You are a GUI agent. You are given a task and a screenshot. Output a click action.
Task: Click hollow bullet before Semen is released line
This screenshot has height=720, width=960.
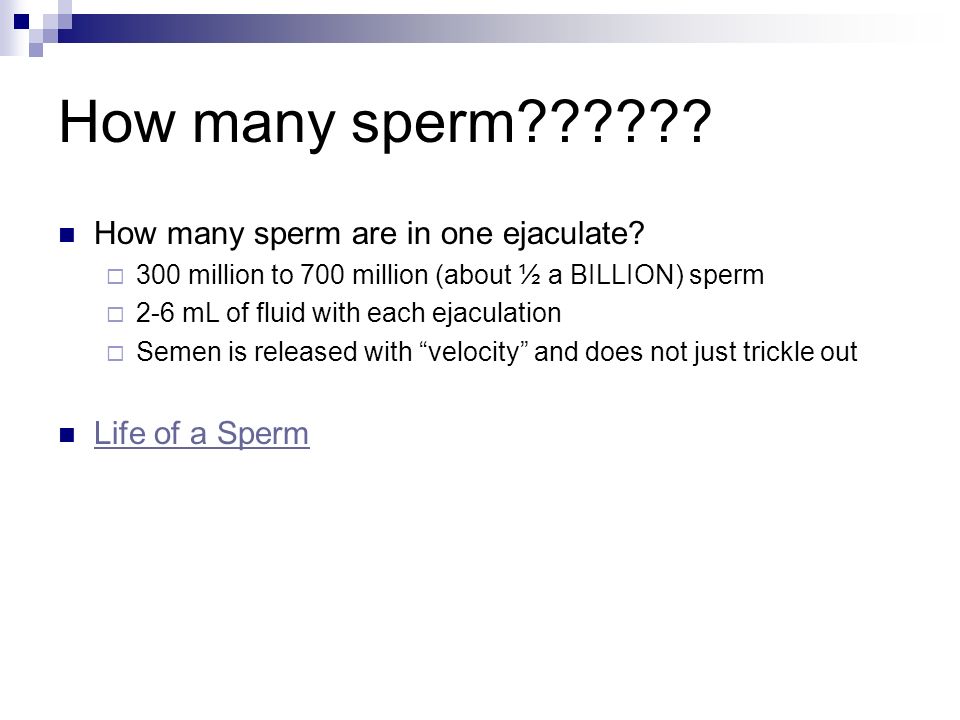115,353
